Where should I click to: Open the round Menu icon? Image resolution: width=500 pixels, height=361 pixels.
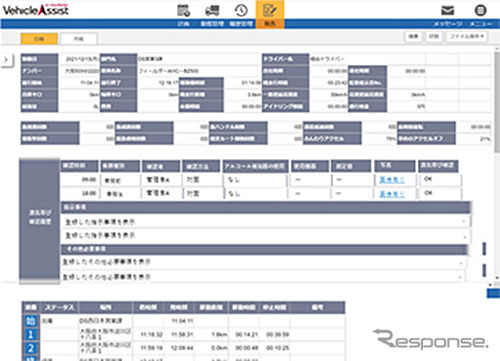tap(480, 10)
